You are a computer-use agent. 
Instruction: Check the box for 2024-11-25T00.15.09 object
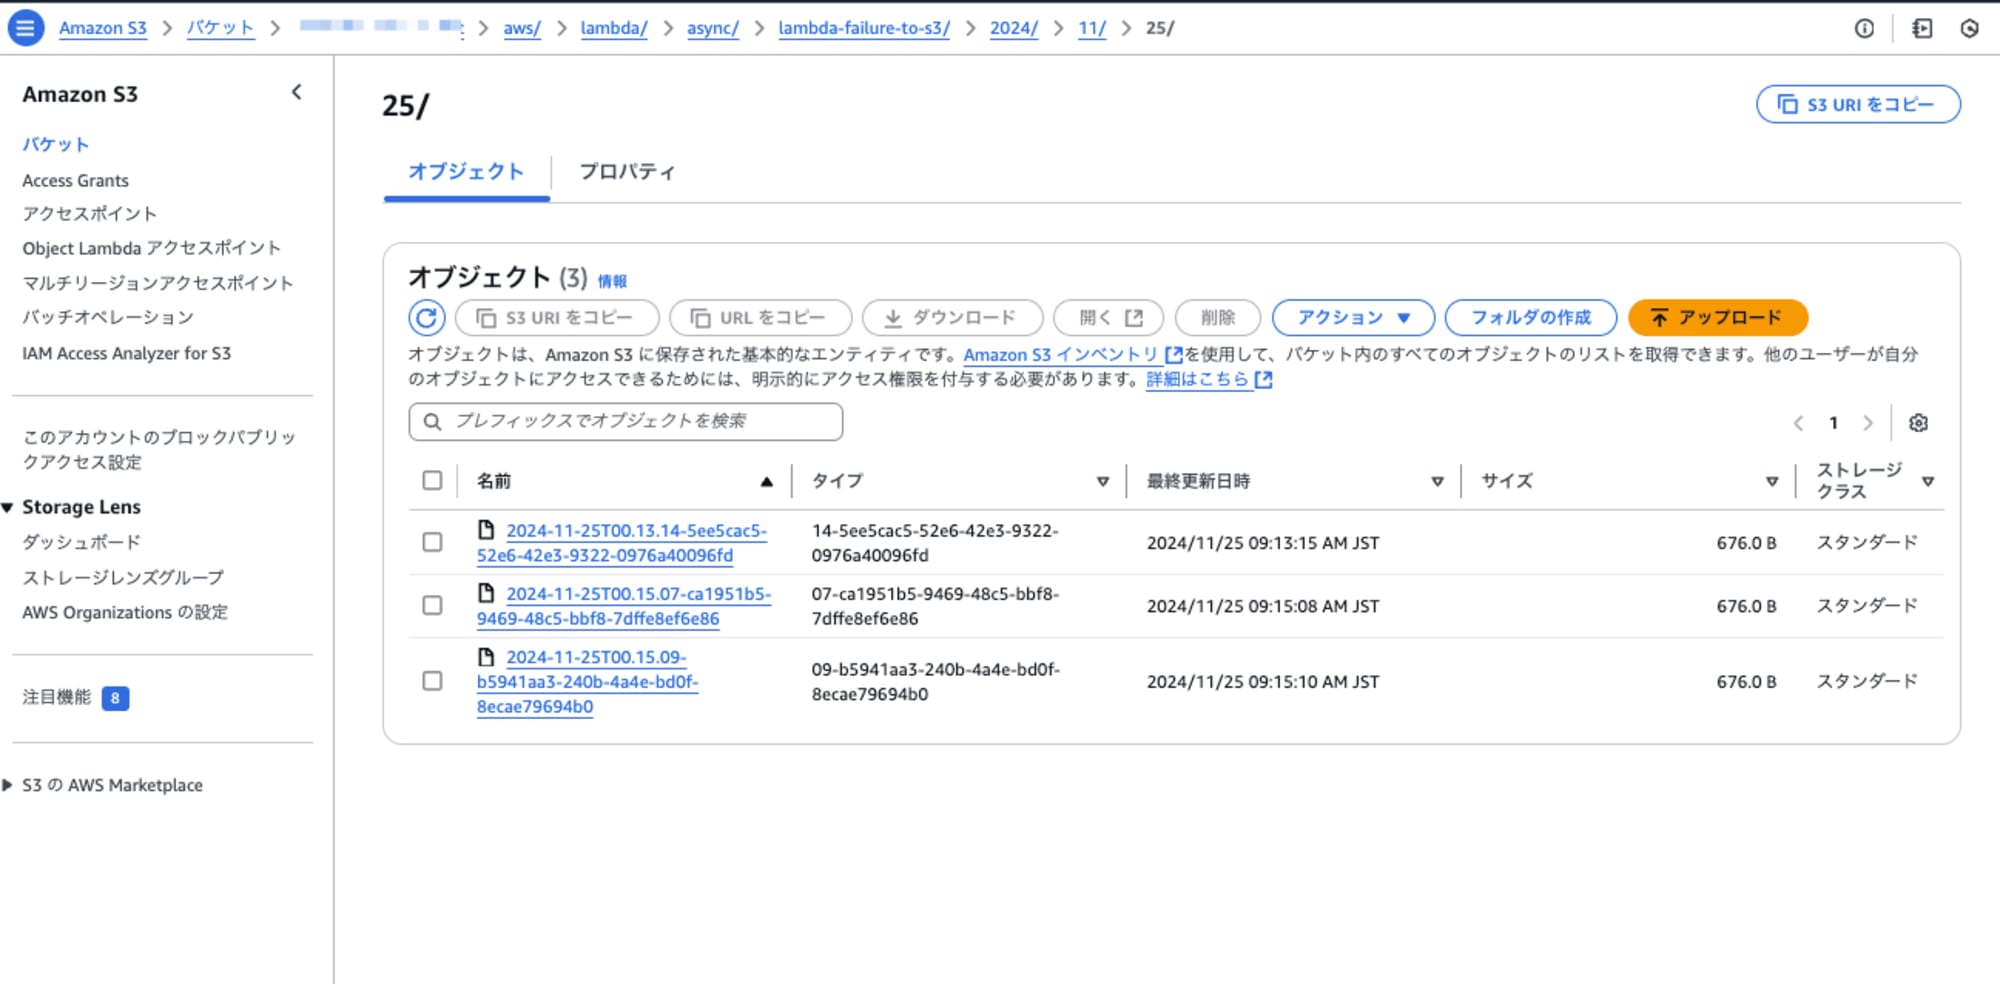432,681
